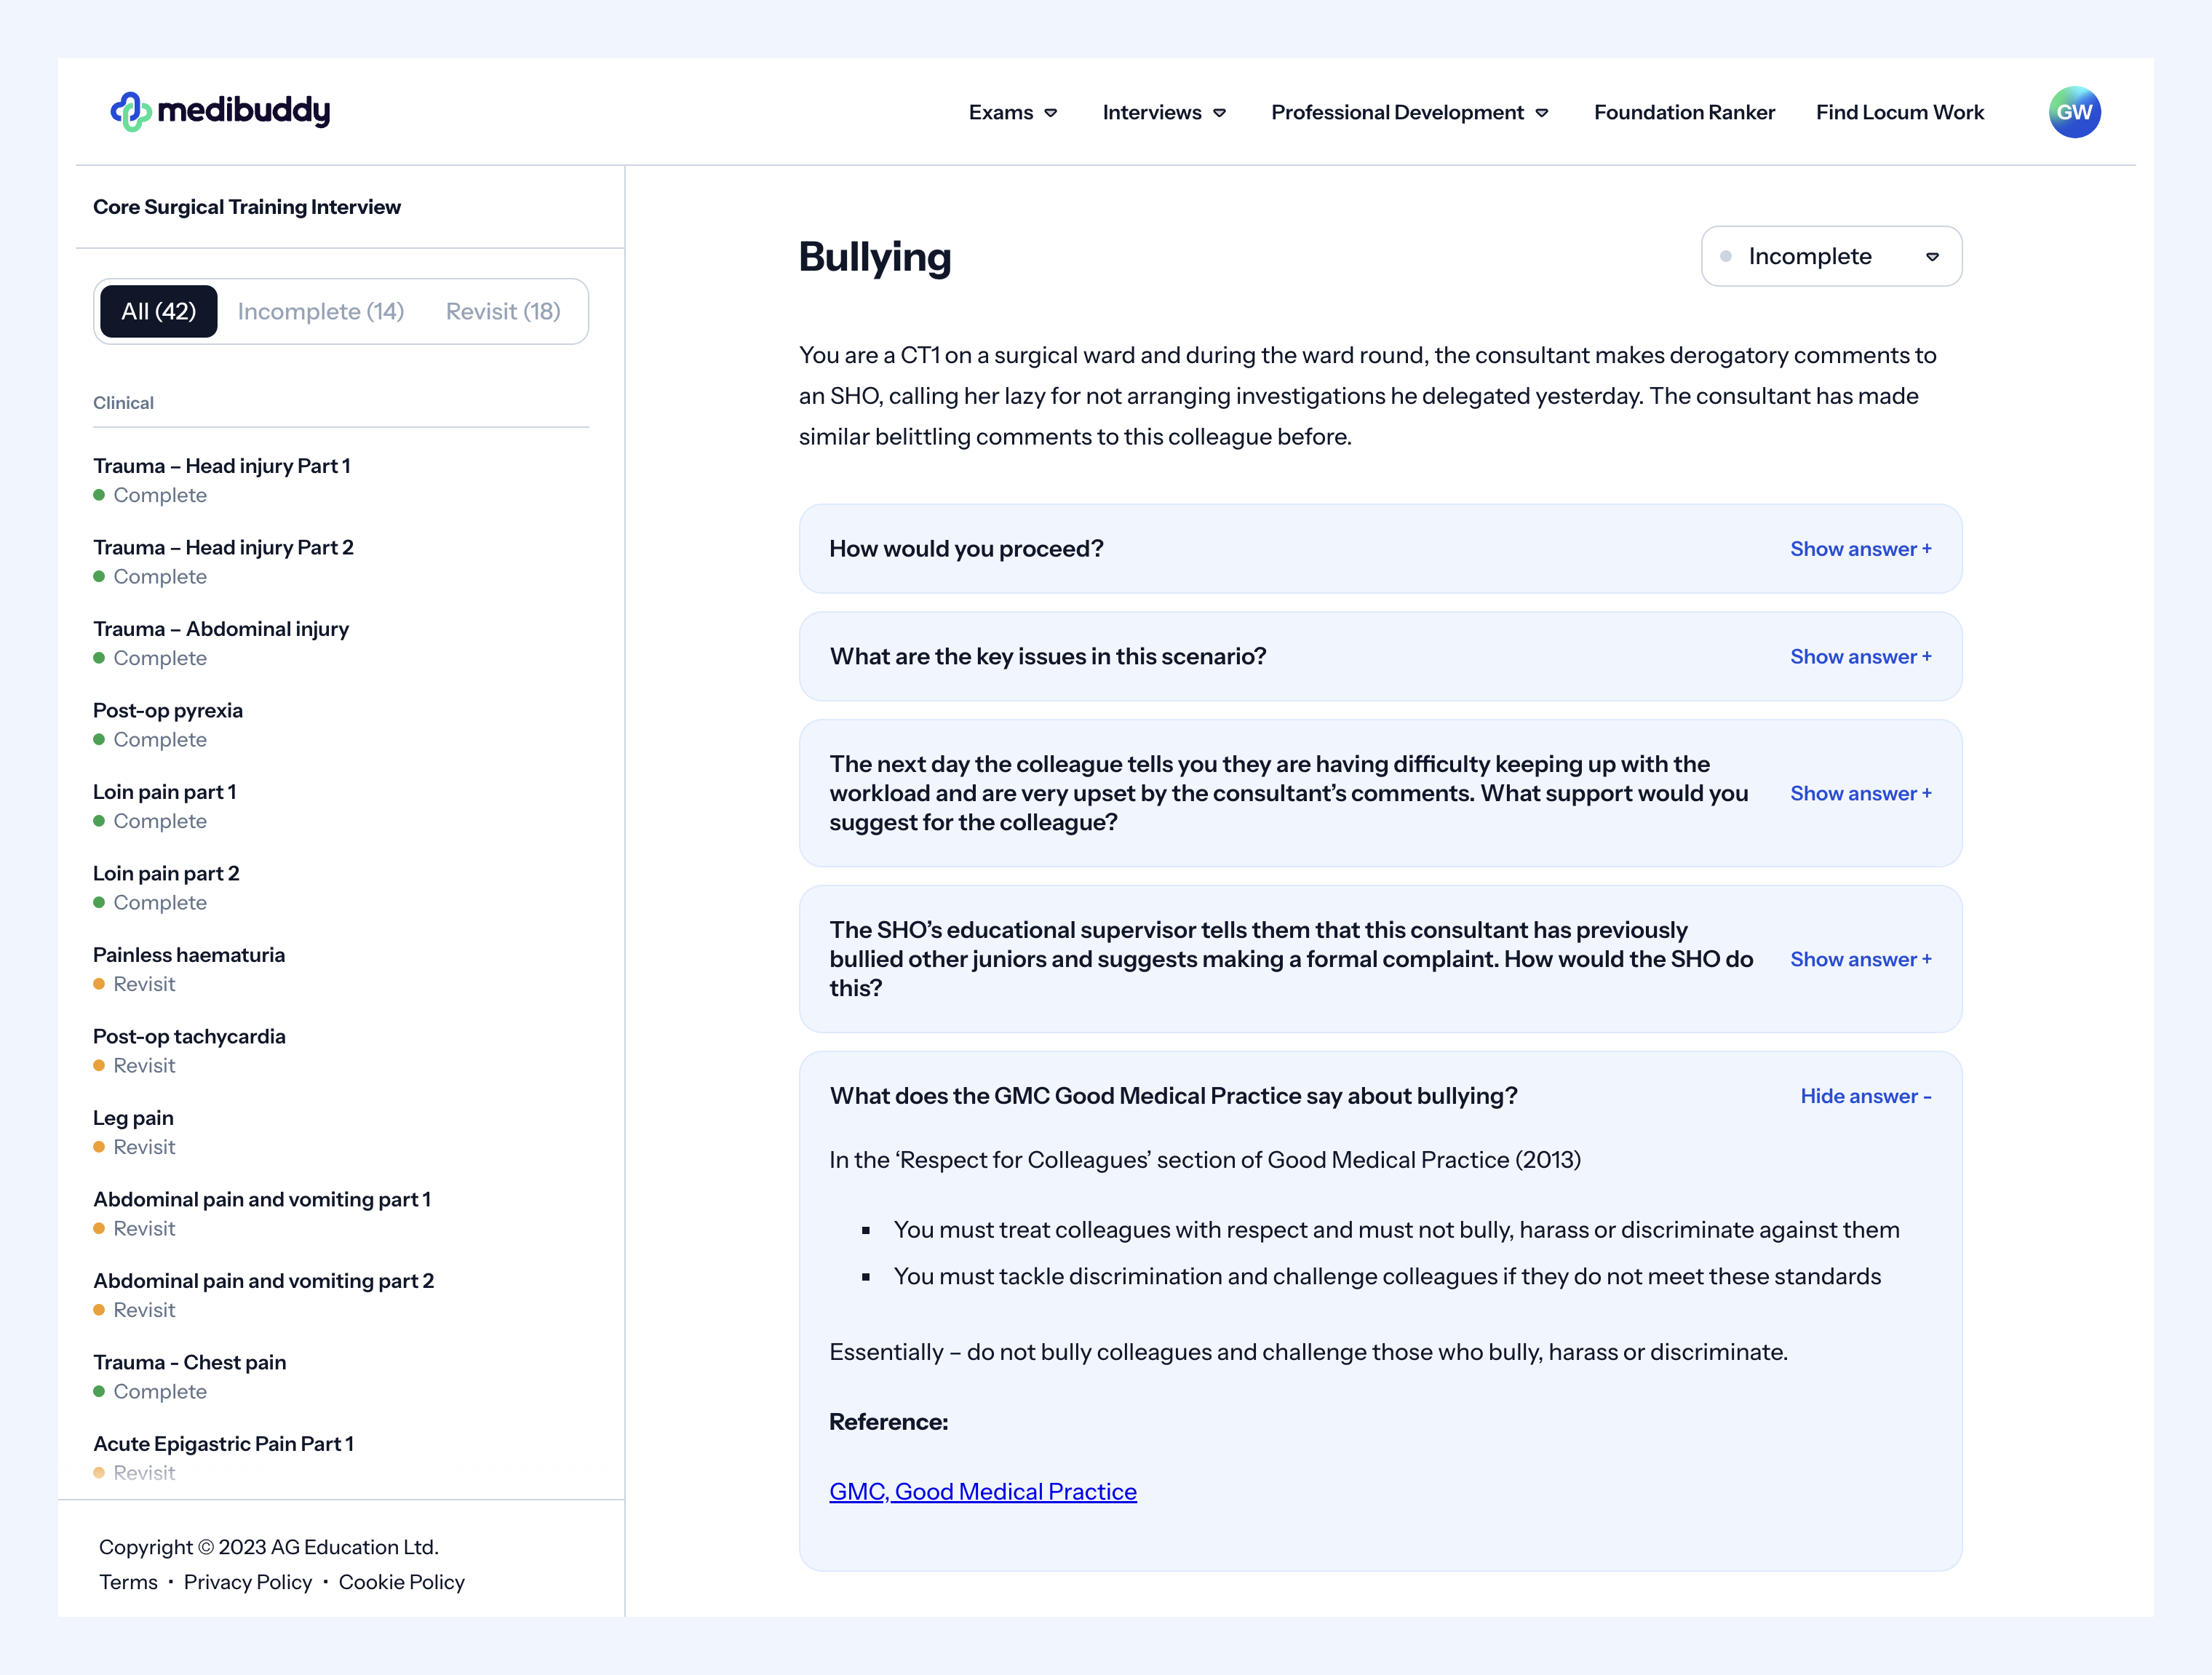Click the Core Surgical Training Interview heading
This screenshot has width=2212, height=1675.
click(x=246, y=206)
